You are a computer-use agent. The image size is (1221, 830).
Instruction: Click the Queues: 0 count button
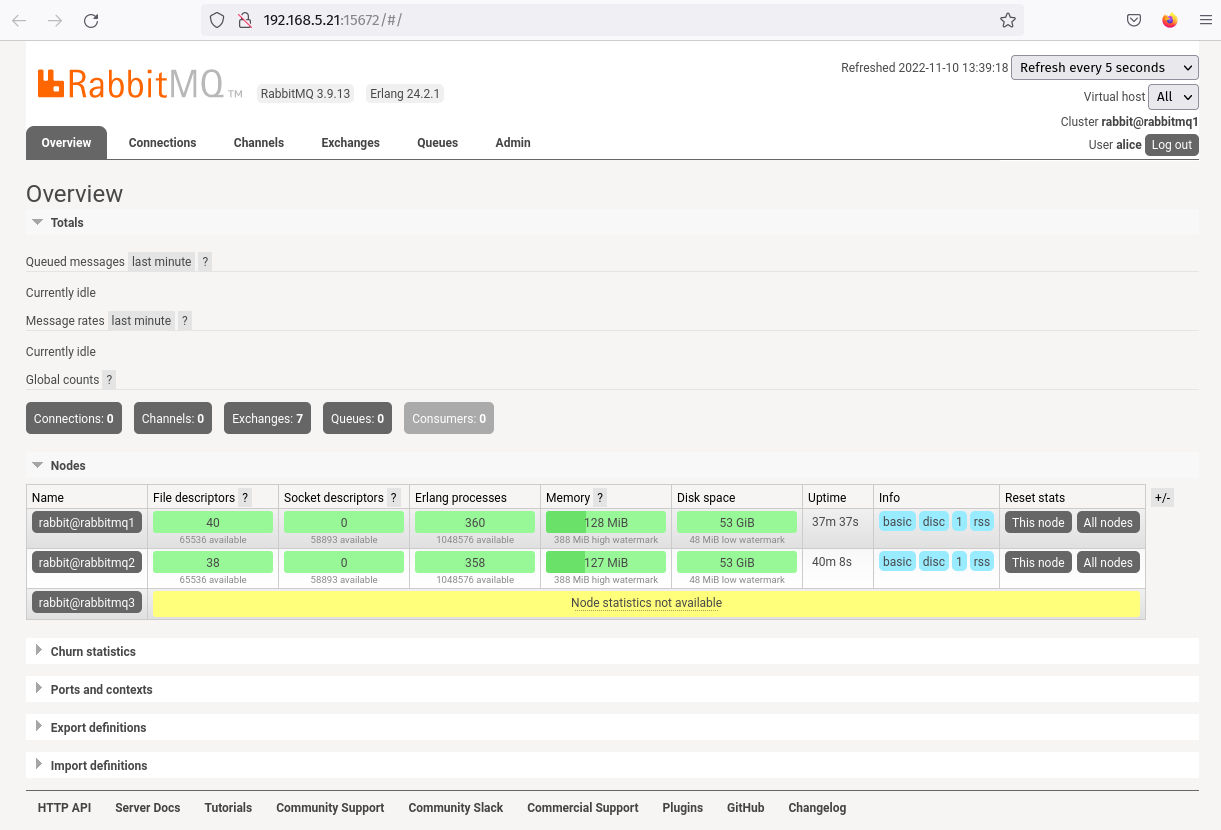click(x=357, y=419)
